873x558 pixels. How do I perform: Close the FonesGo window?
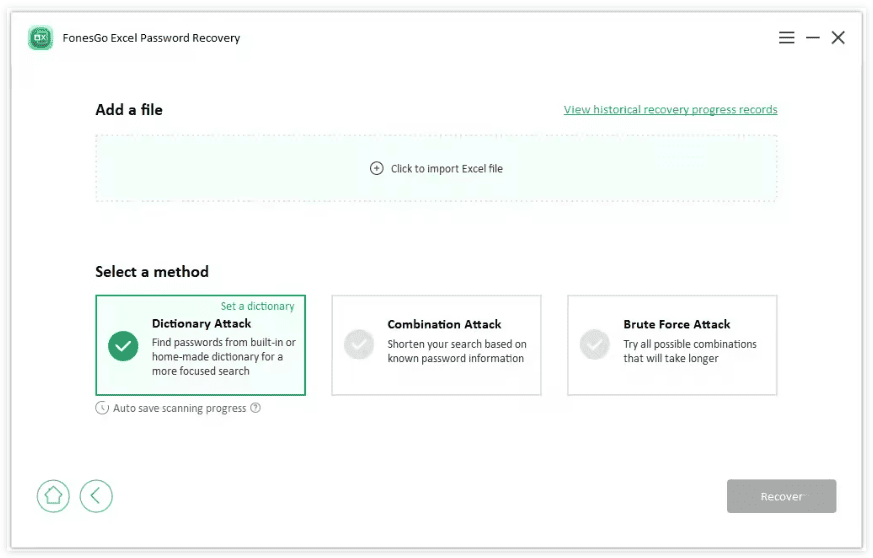838,38
